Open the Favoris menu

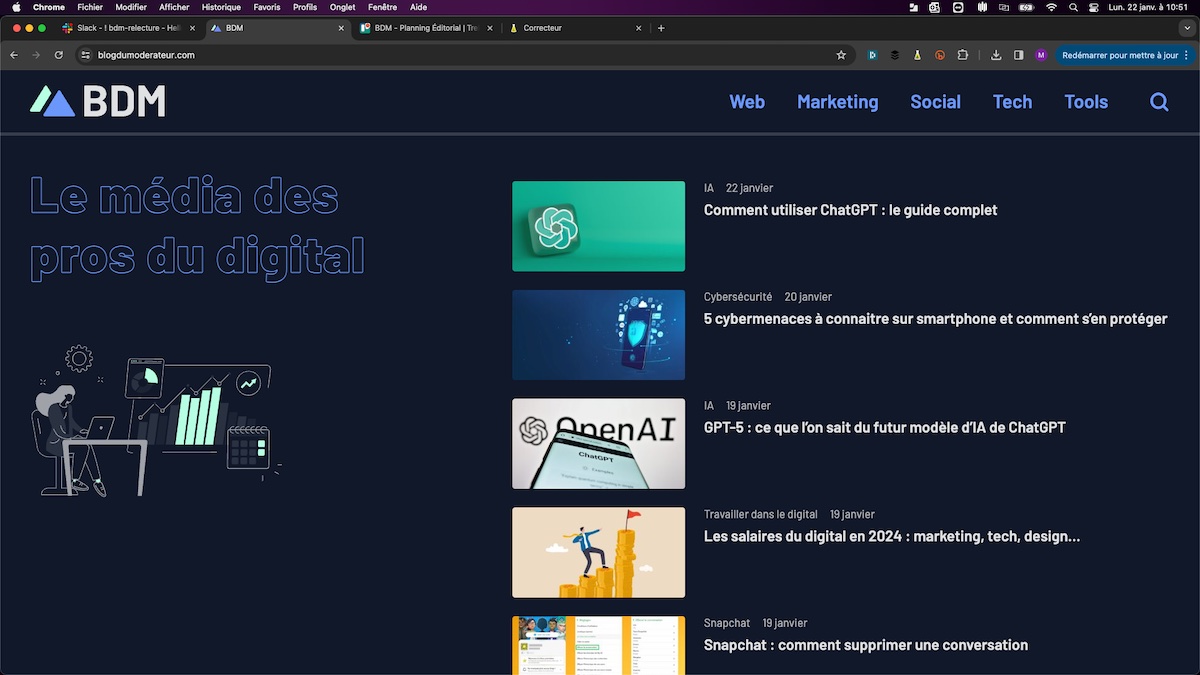[x=267, y=7]
